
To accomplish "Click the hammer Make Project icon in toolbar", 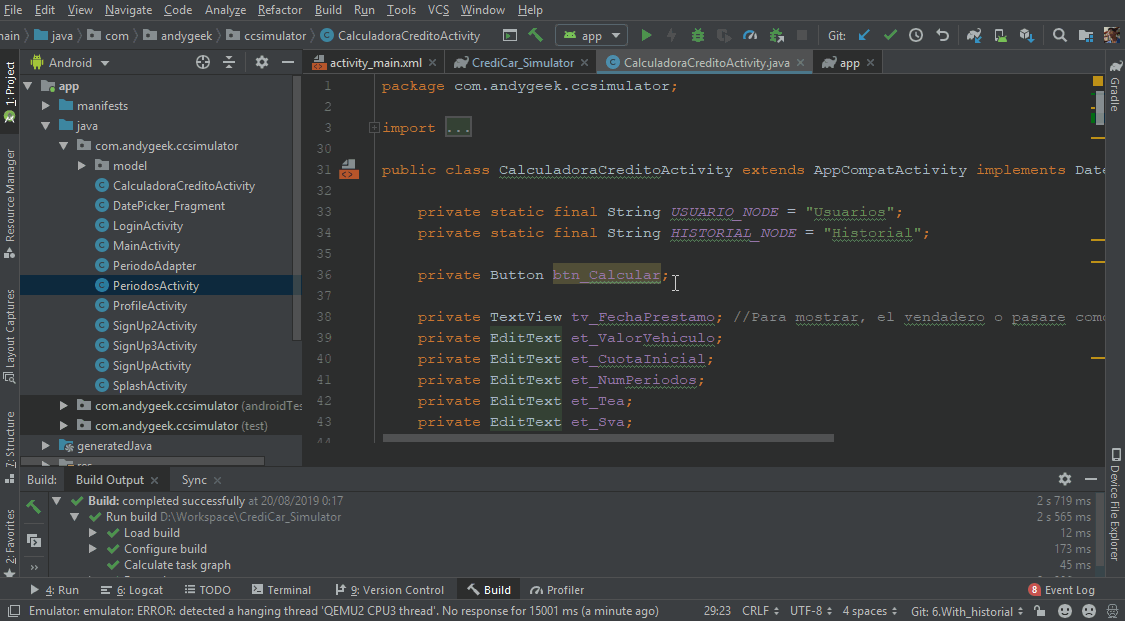I will [536, 35].
